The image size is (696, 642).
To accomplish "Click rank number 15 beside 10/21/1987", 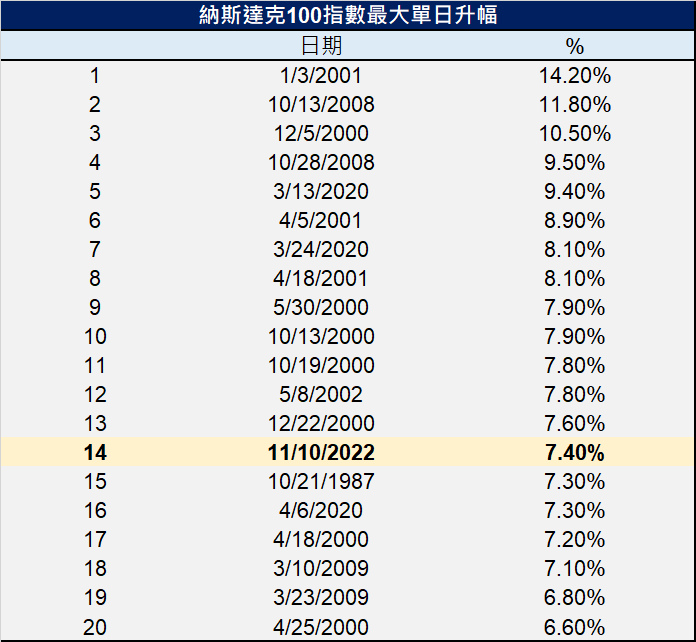I will coord(95,481).
